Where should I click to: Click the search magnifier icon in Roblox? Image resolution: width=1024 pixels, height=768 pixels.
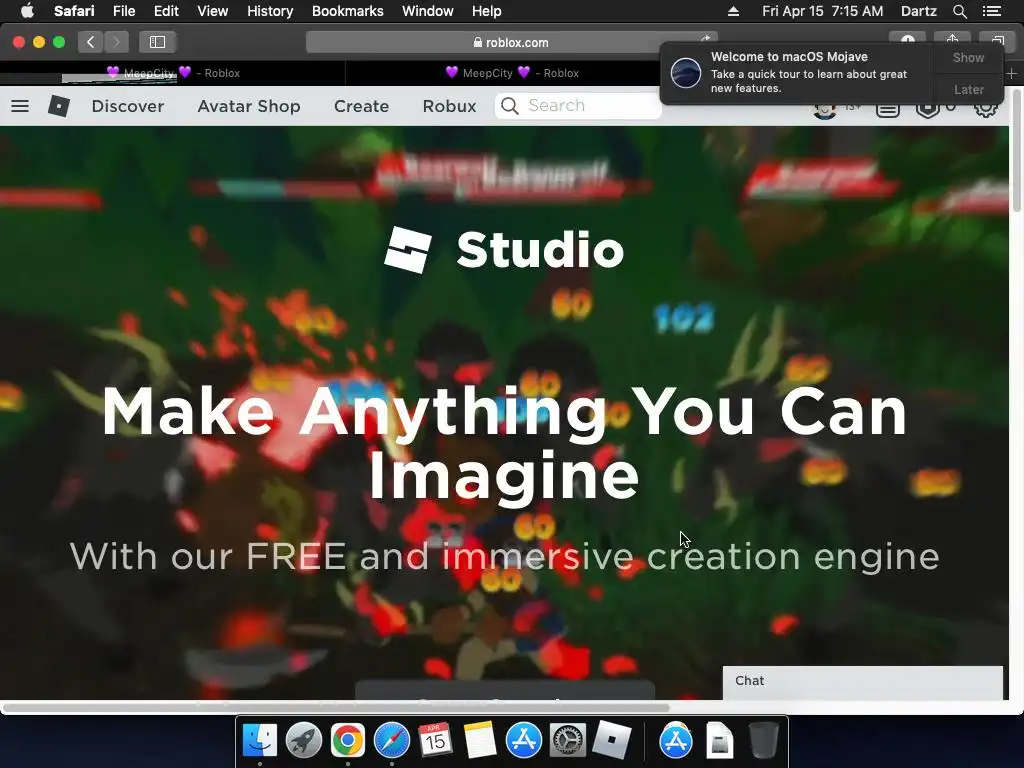pos(510,106)
